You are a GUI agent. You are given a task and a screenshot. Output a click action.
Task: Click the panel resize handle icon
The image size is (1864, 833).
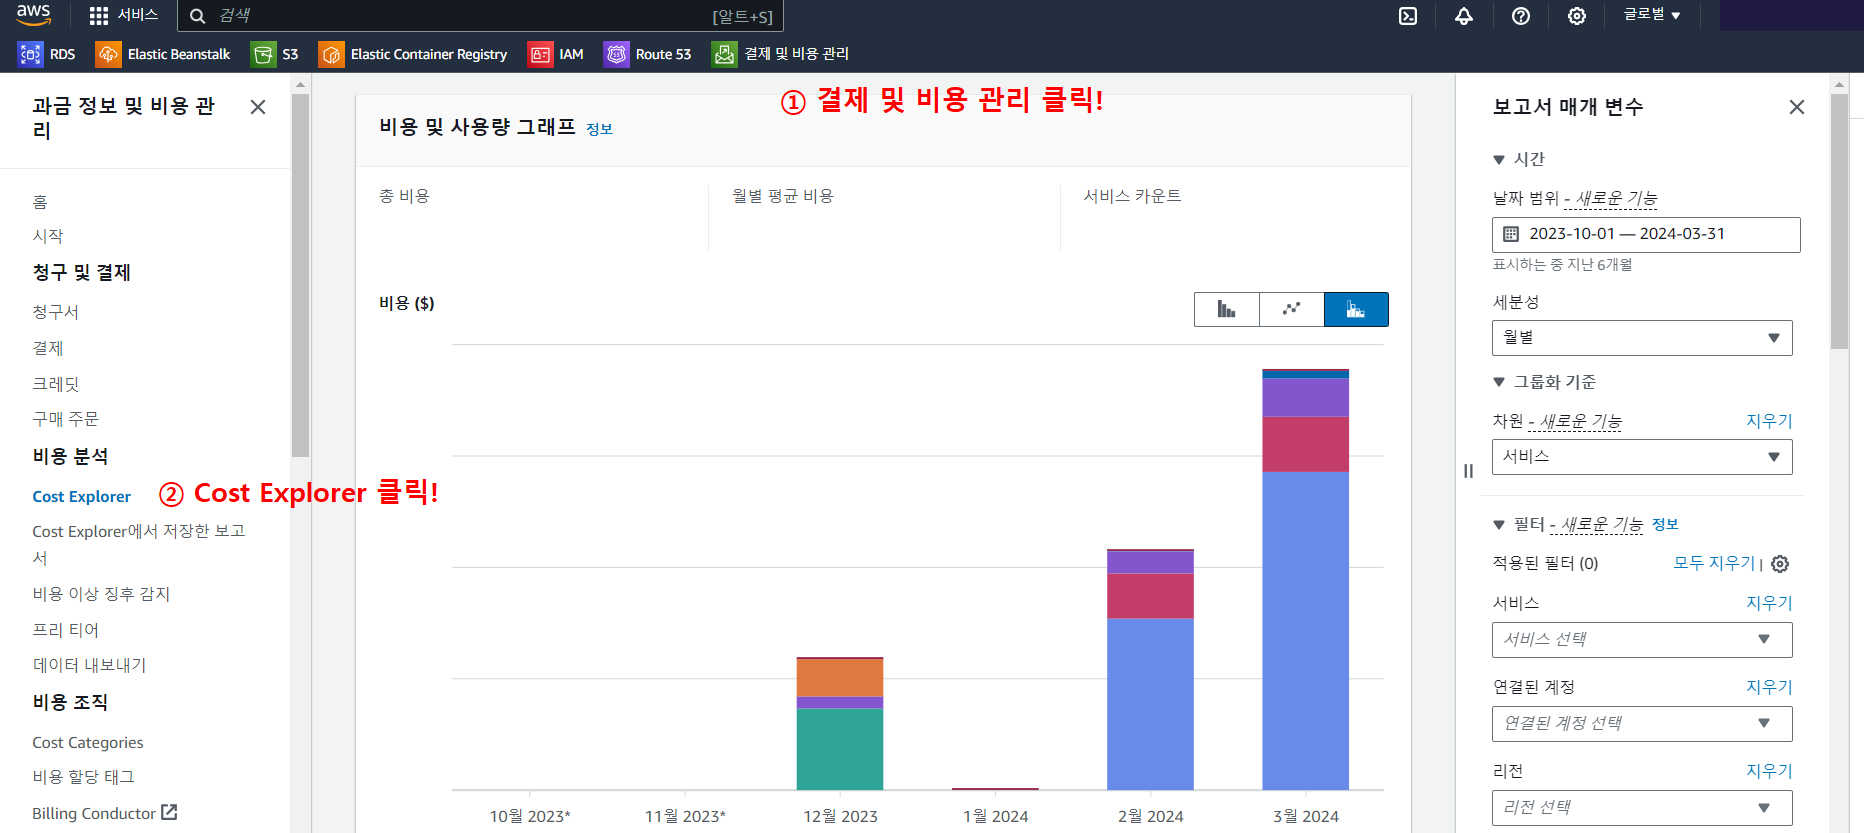coord(1468,471)
